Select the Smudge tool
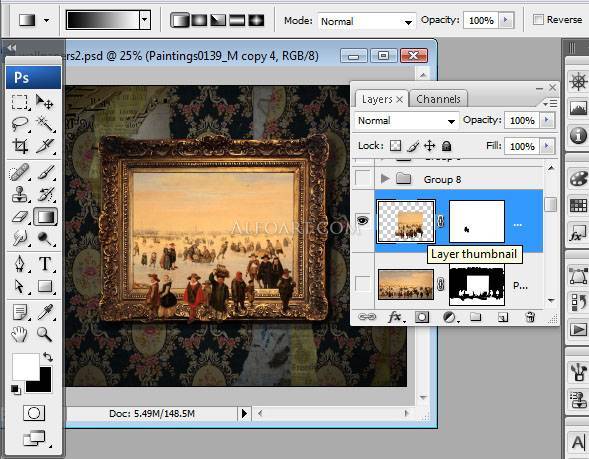Screen dimensions: 589x459 click(x=20, y=238)
